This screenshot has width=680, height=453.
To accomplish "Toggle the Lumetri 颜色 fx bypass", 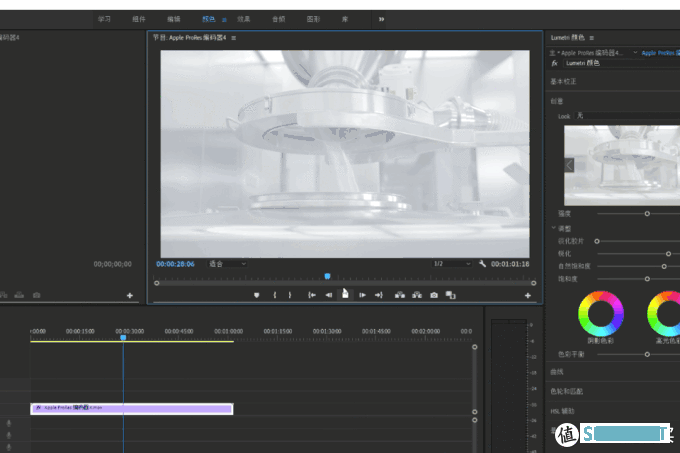I will pos(554,64).
